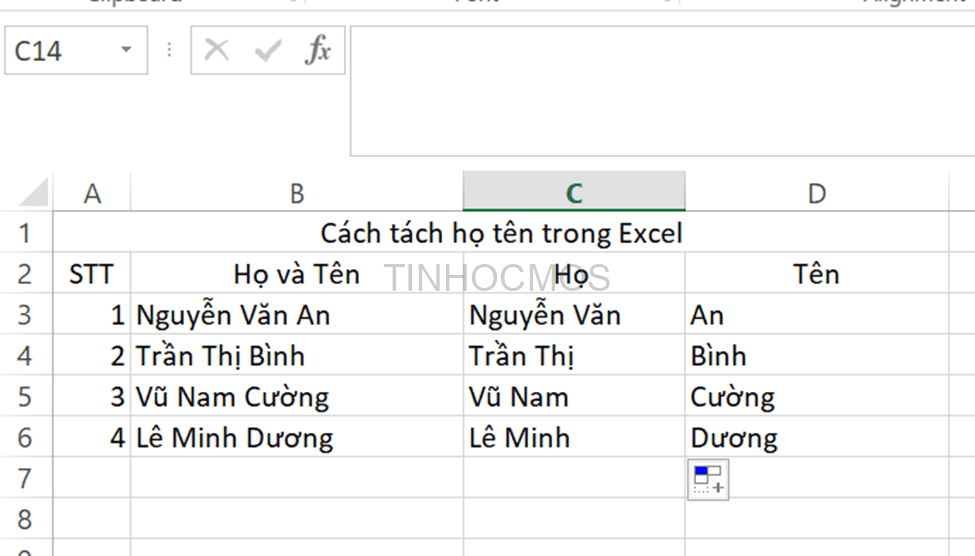Image resolution: width=975 pixels, height=556 pixels.
Task: Click the Cancel (X) formula bar icon
Action: coord(216,50)
